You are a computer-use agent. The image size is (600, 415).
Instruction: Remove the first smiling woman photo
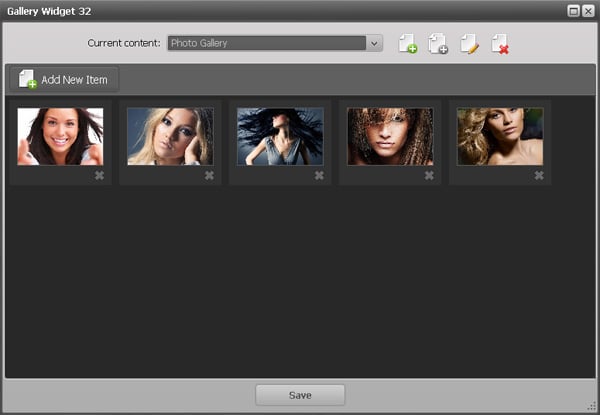(99, 176)
